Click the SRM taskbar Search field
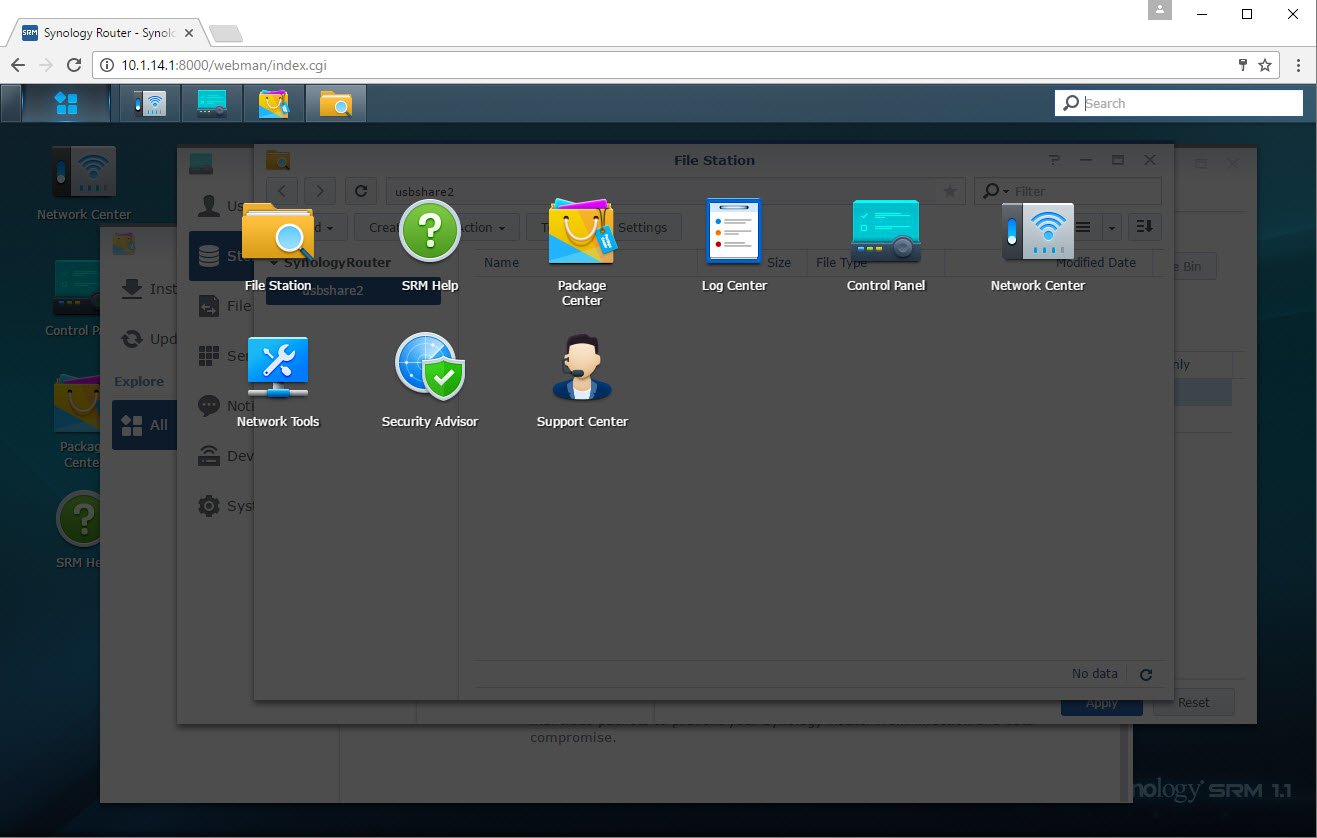The width and height of the screenshot is (1317, 838). [1179, 103]
